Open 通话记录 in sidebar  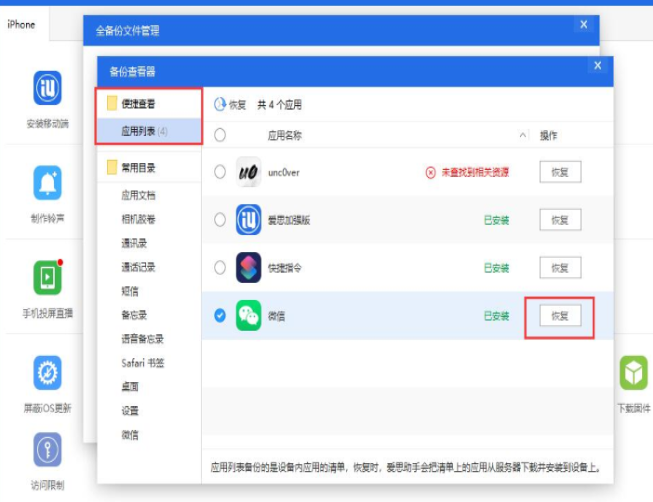point(138,267)
